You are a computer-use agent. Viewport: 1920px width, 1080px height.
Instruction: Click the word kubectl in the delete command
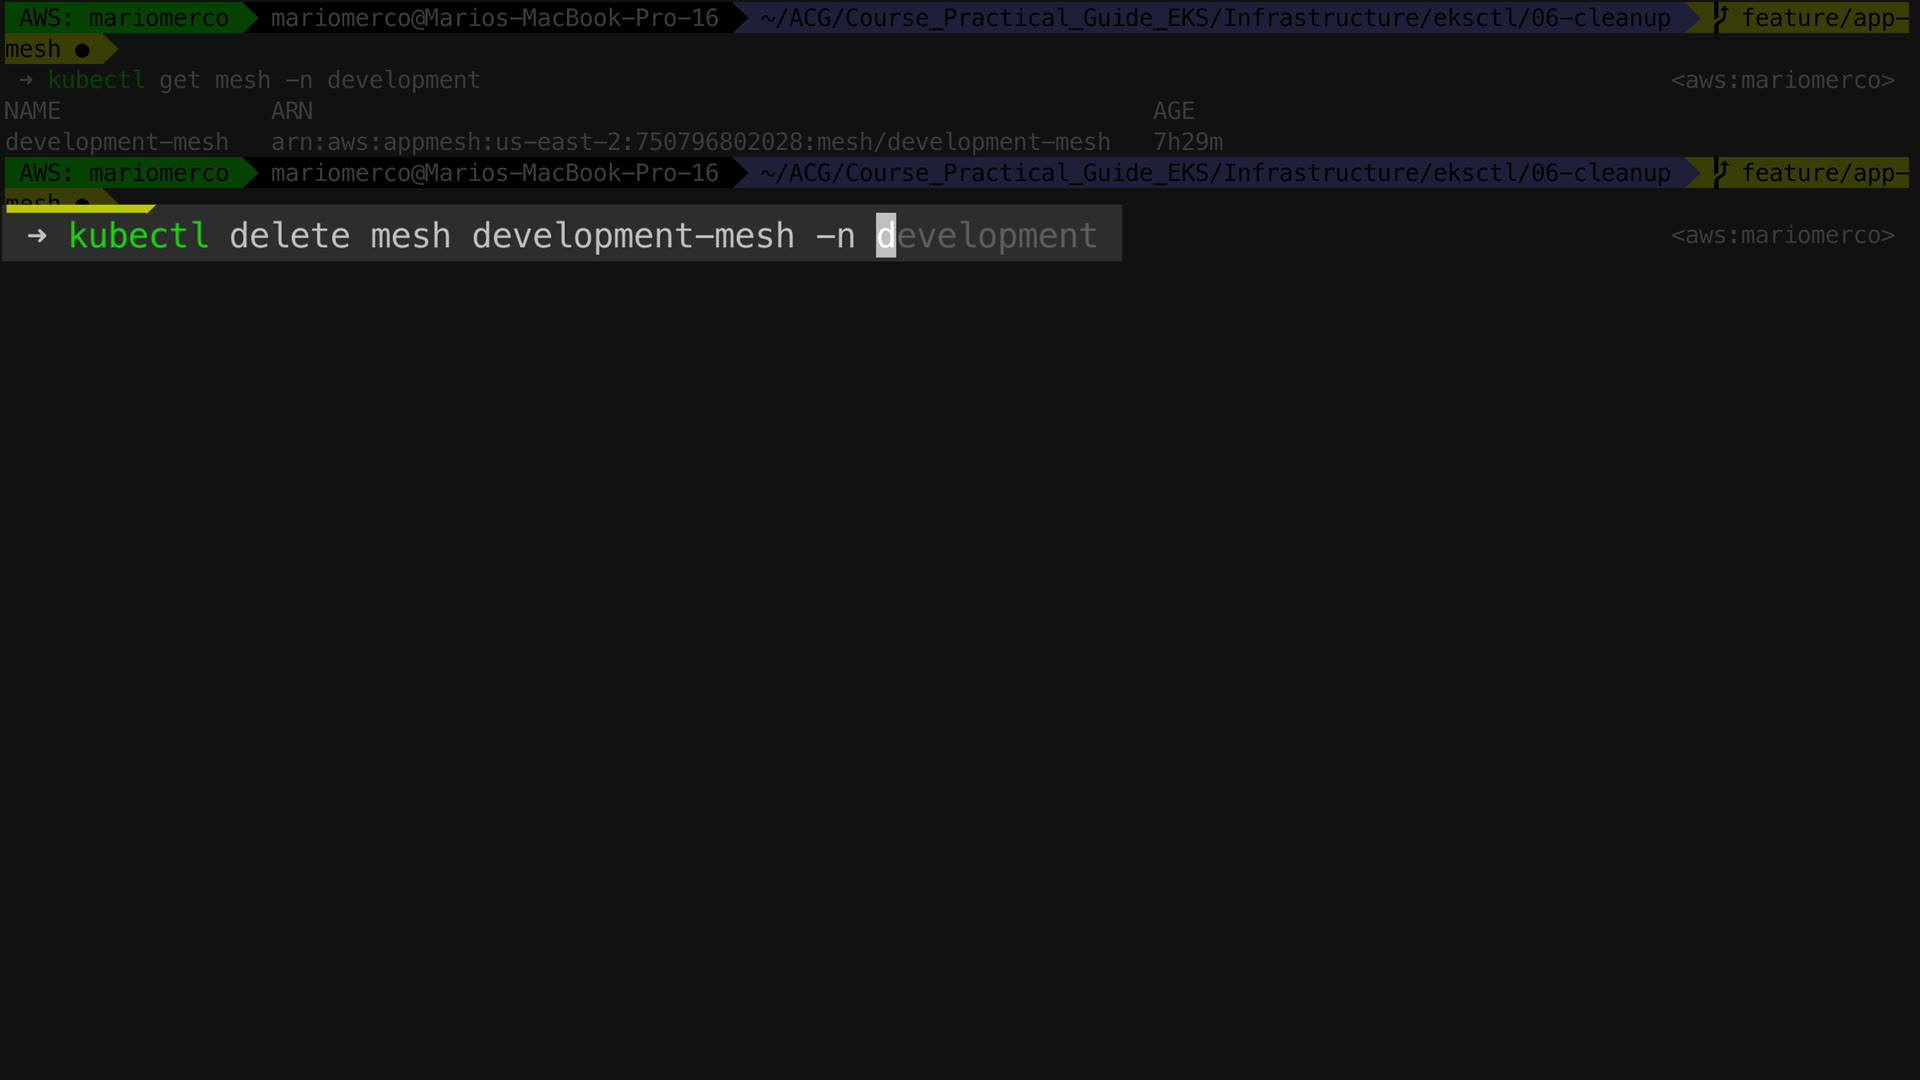point(138,236)
